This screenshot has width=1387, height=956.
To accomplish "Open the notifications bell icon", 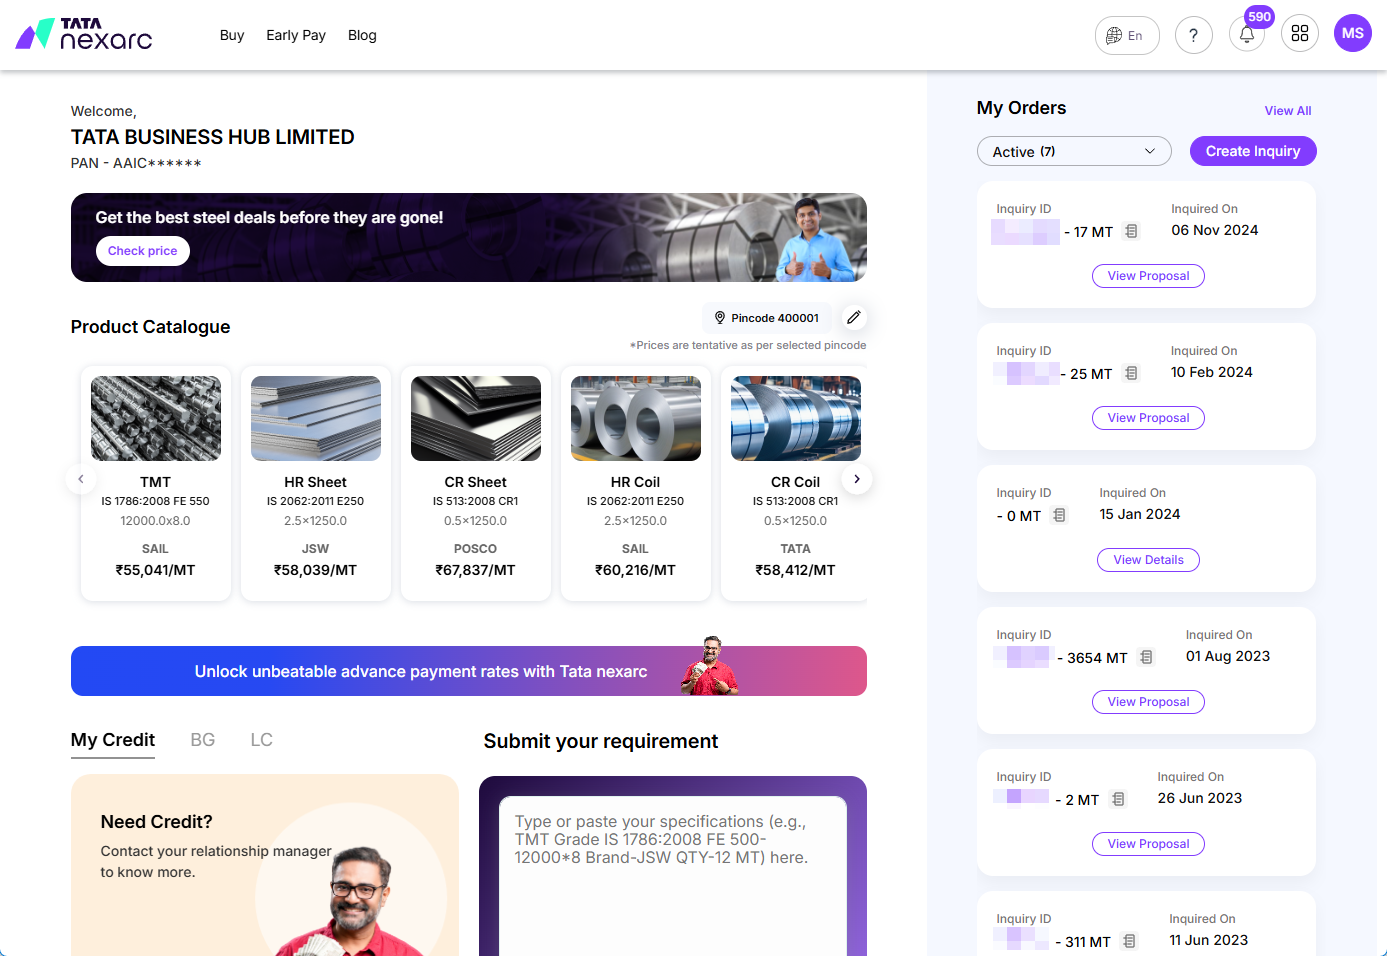I will (x=1247, y=35).
